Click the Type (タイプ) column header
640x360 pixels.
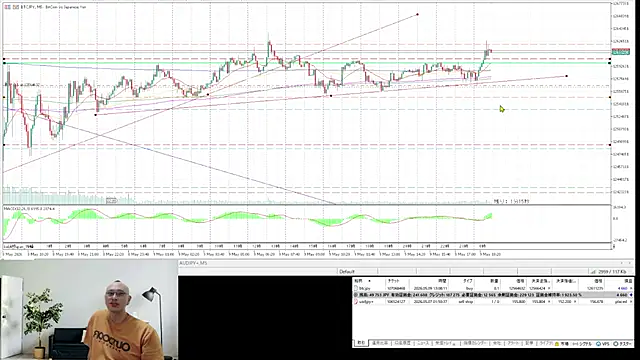tap(467, 281)
